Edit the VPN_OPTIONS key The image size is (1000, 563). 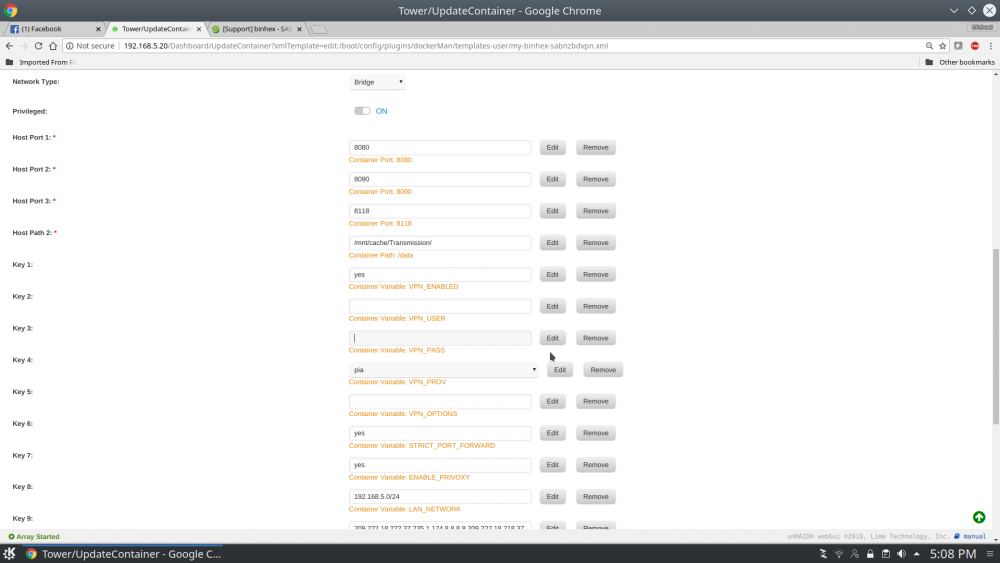(552, 401)
